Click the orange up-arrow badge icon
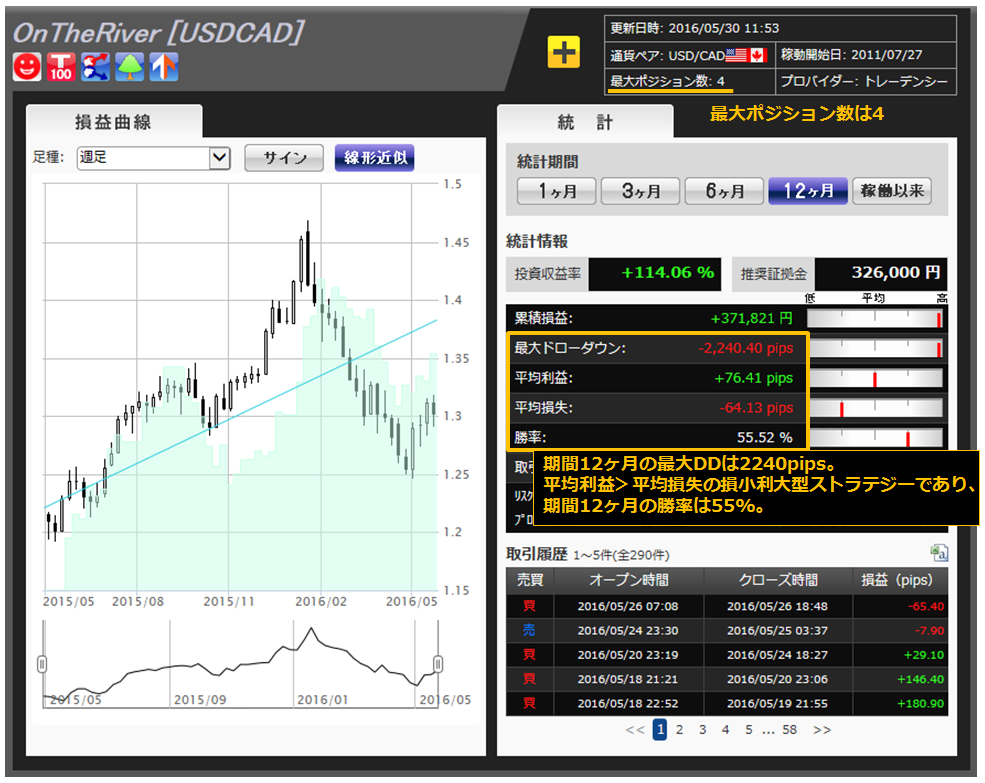The image size is (985, 783). click(164, 67)
